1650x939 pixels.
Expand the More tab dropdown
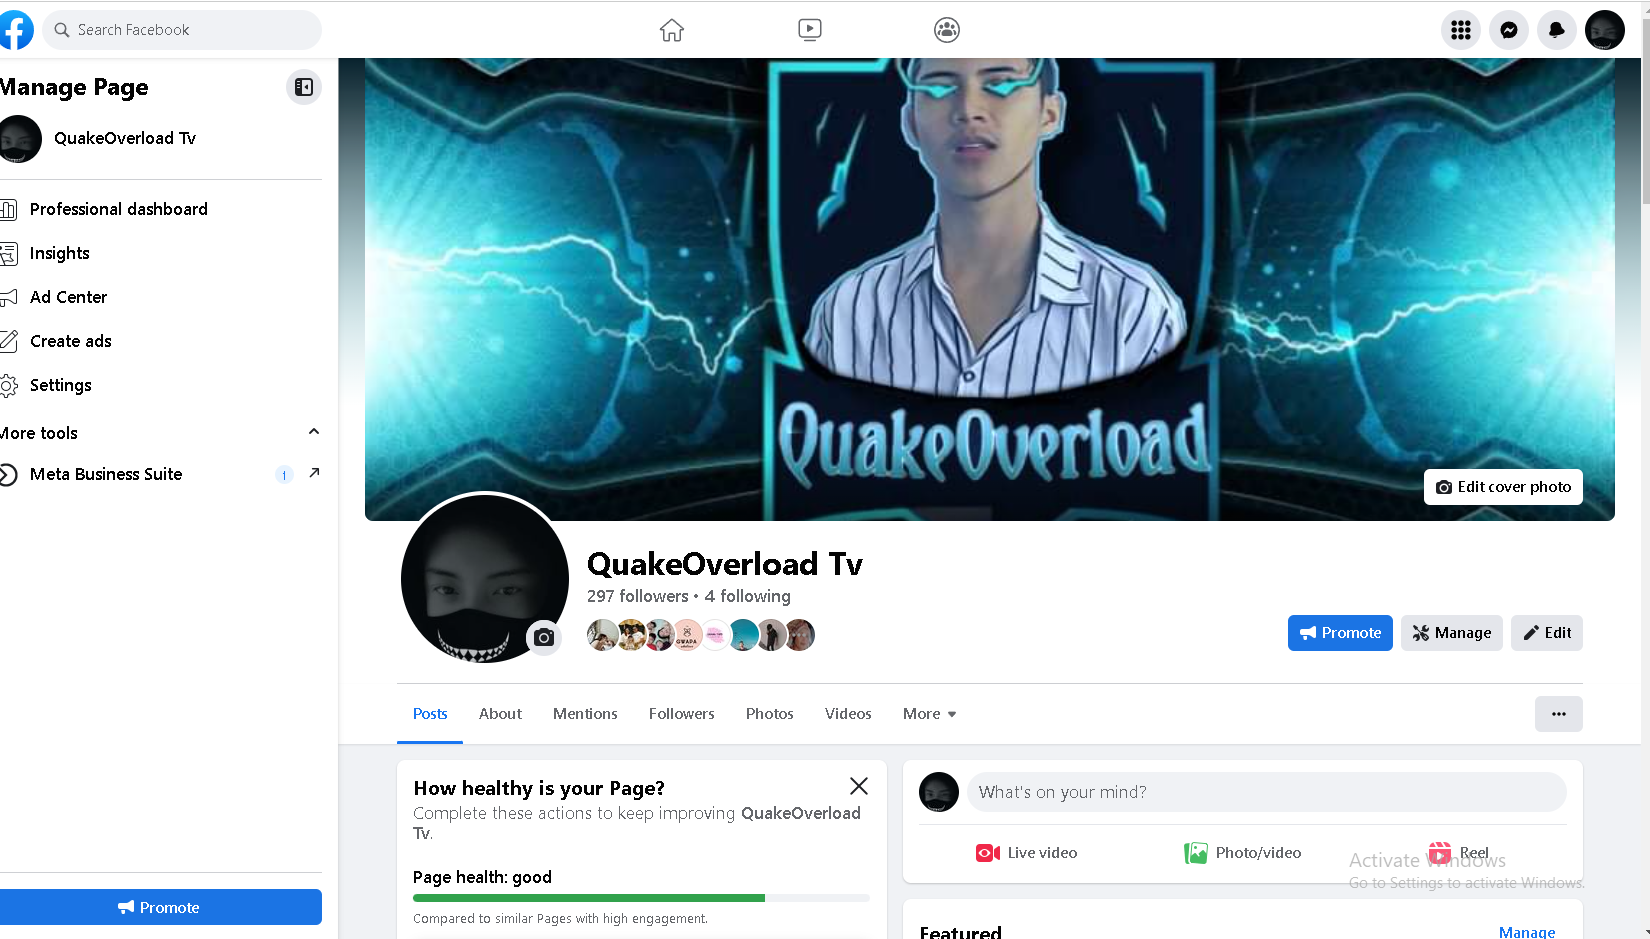pos(929,714)
